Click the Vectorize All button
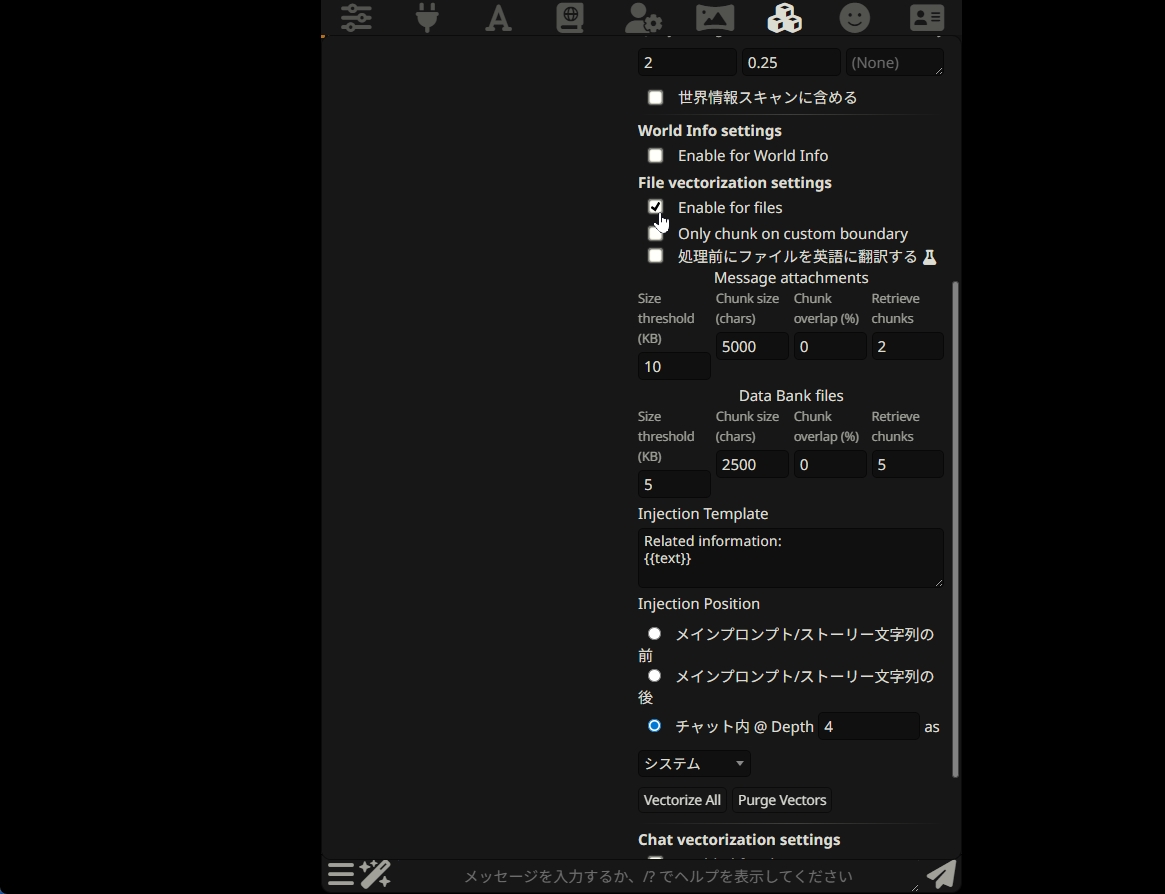The image size is (1165, 894). (681, 800)
